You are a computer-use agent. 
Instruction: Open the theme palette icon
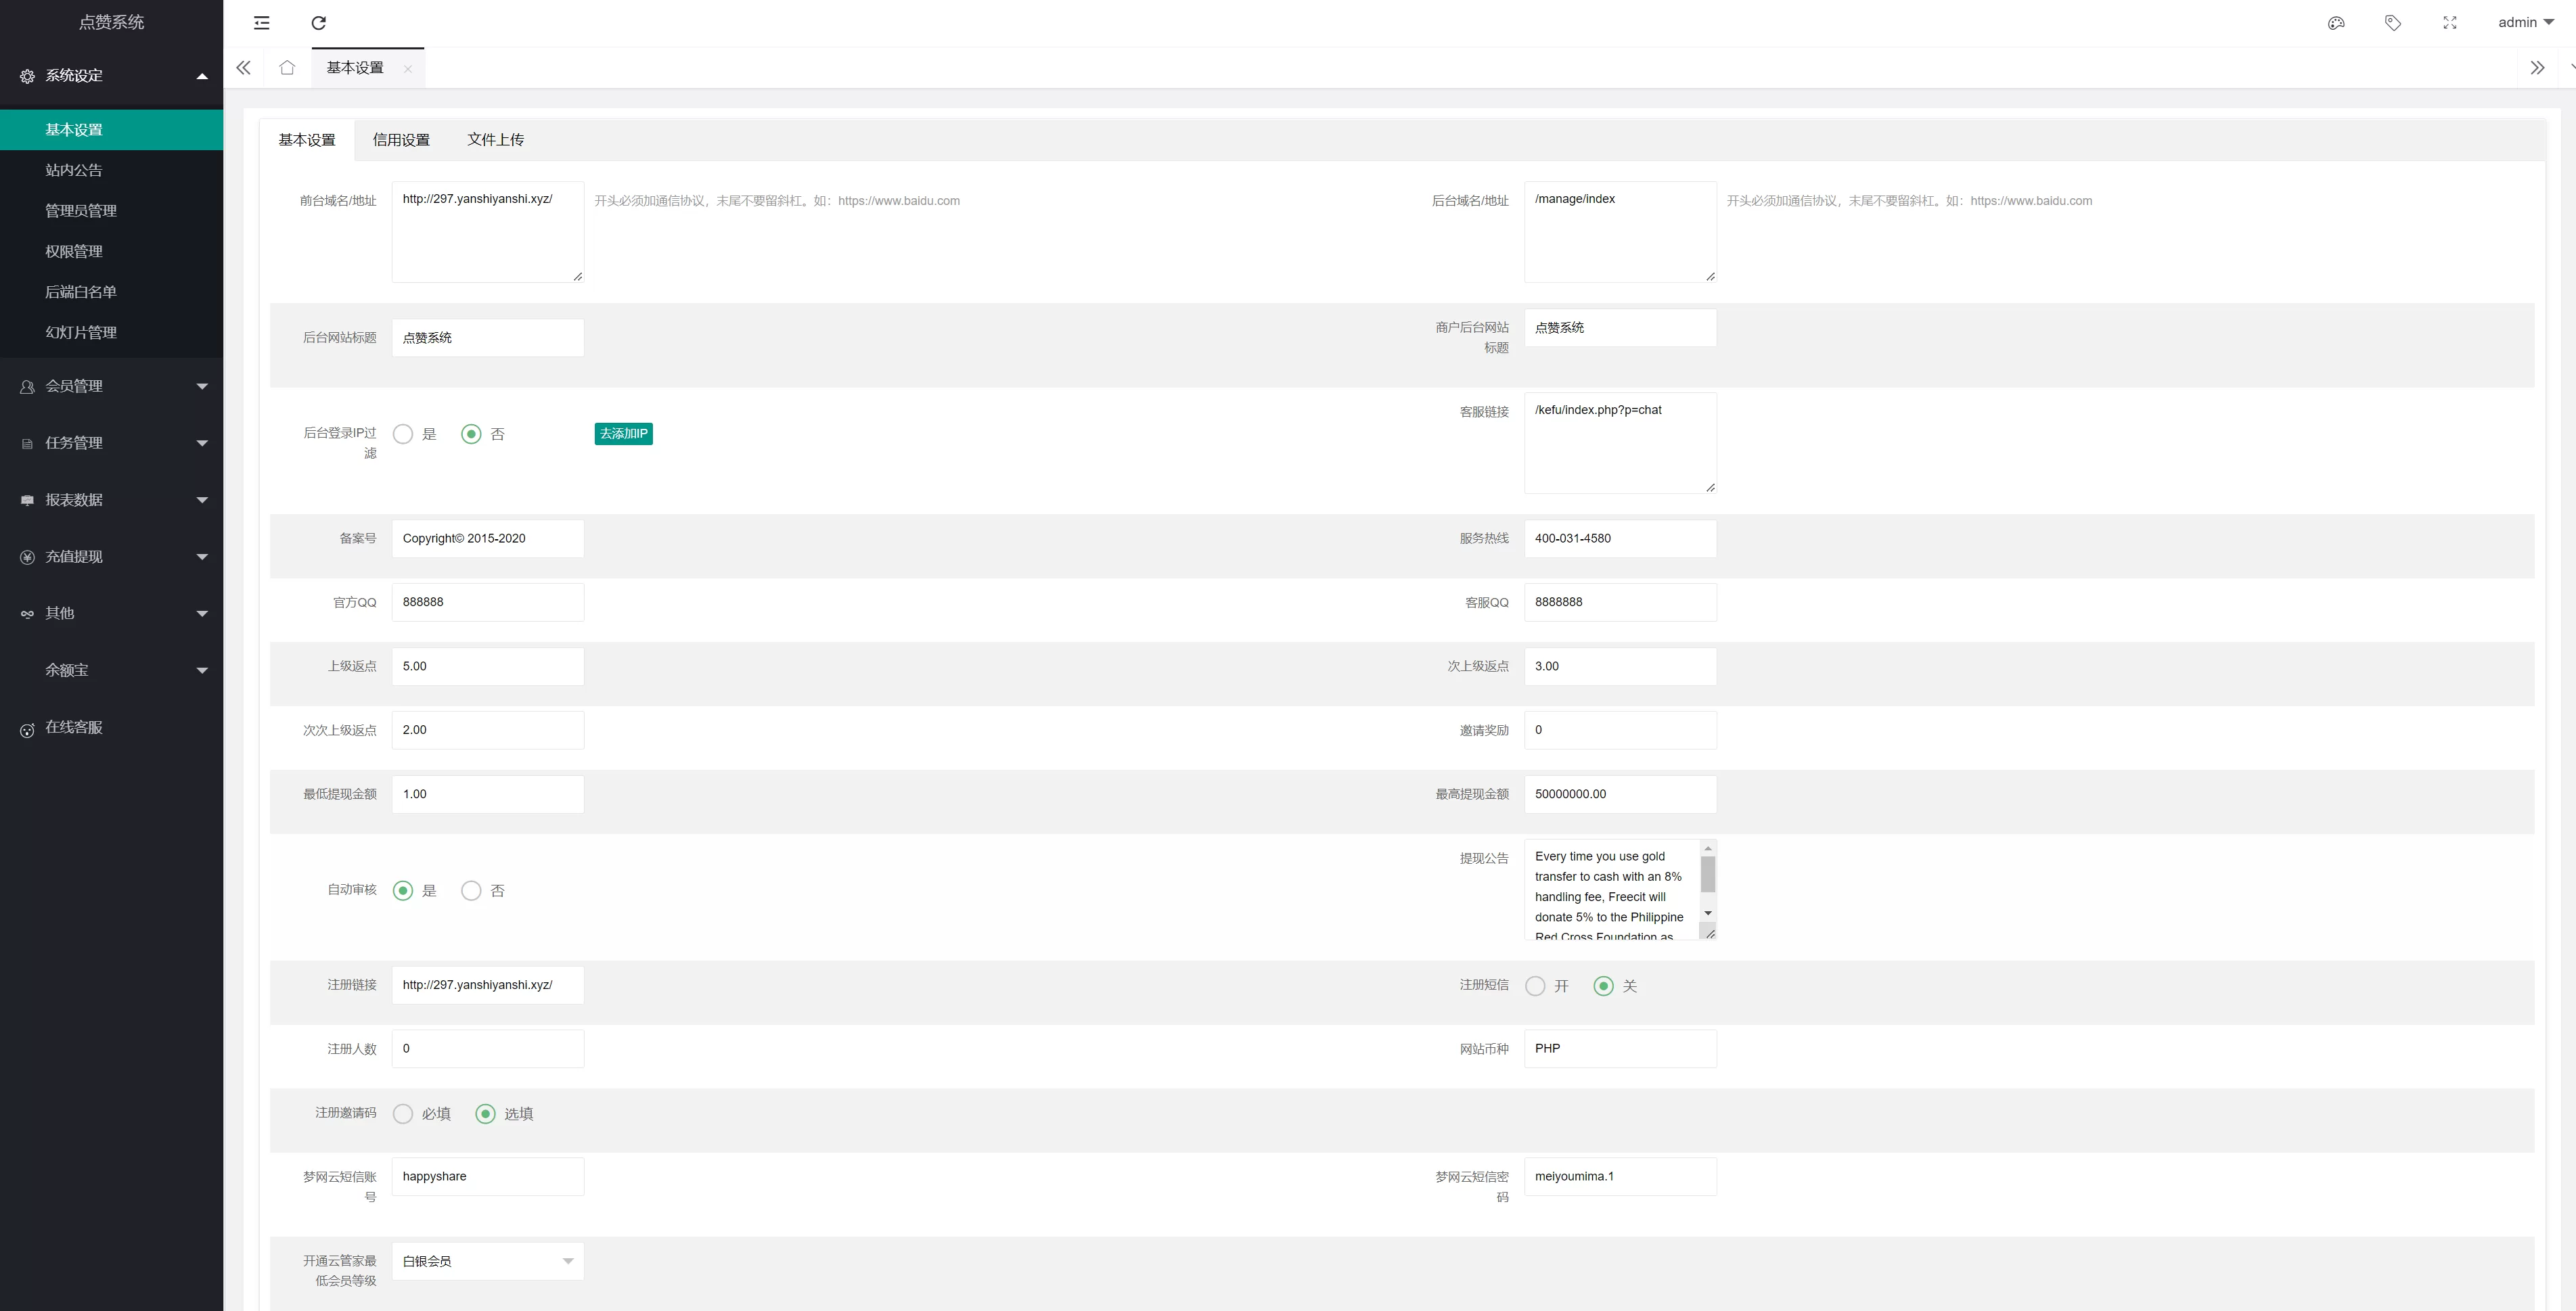2336,23
